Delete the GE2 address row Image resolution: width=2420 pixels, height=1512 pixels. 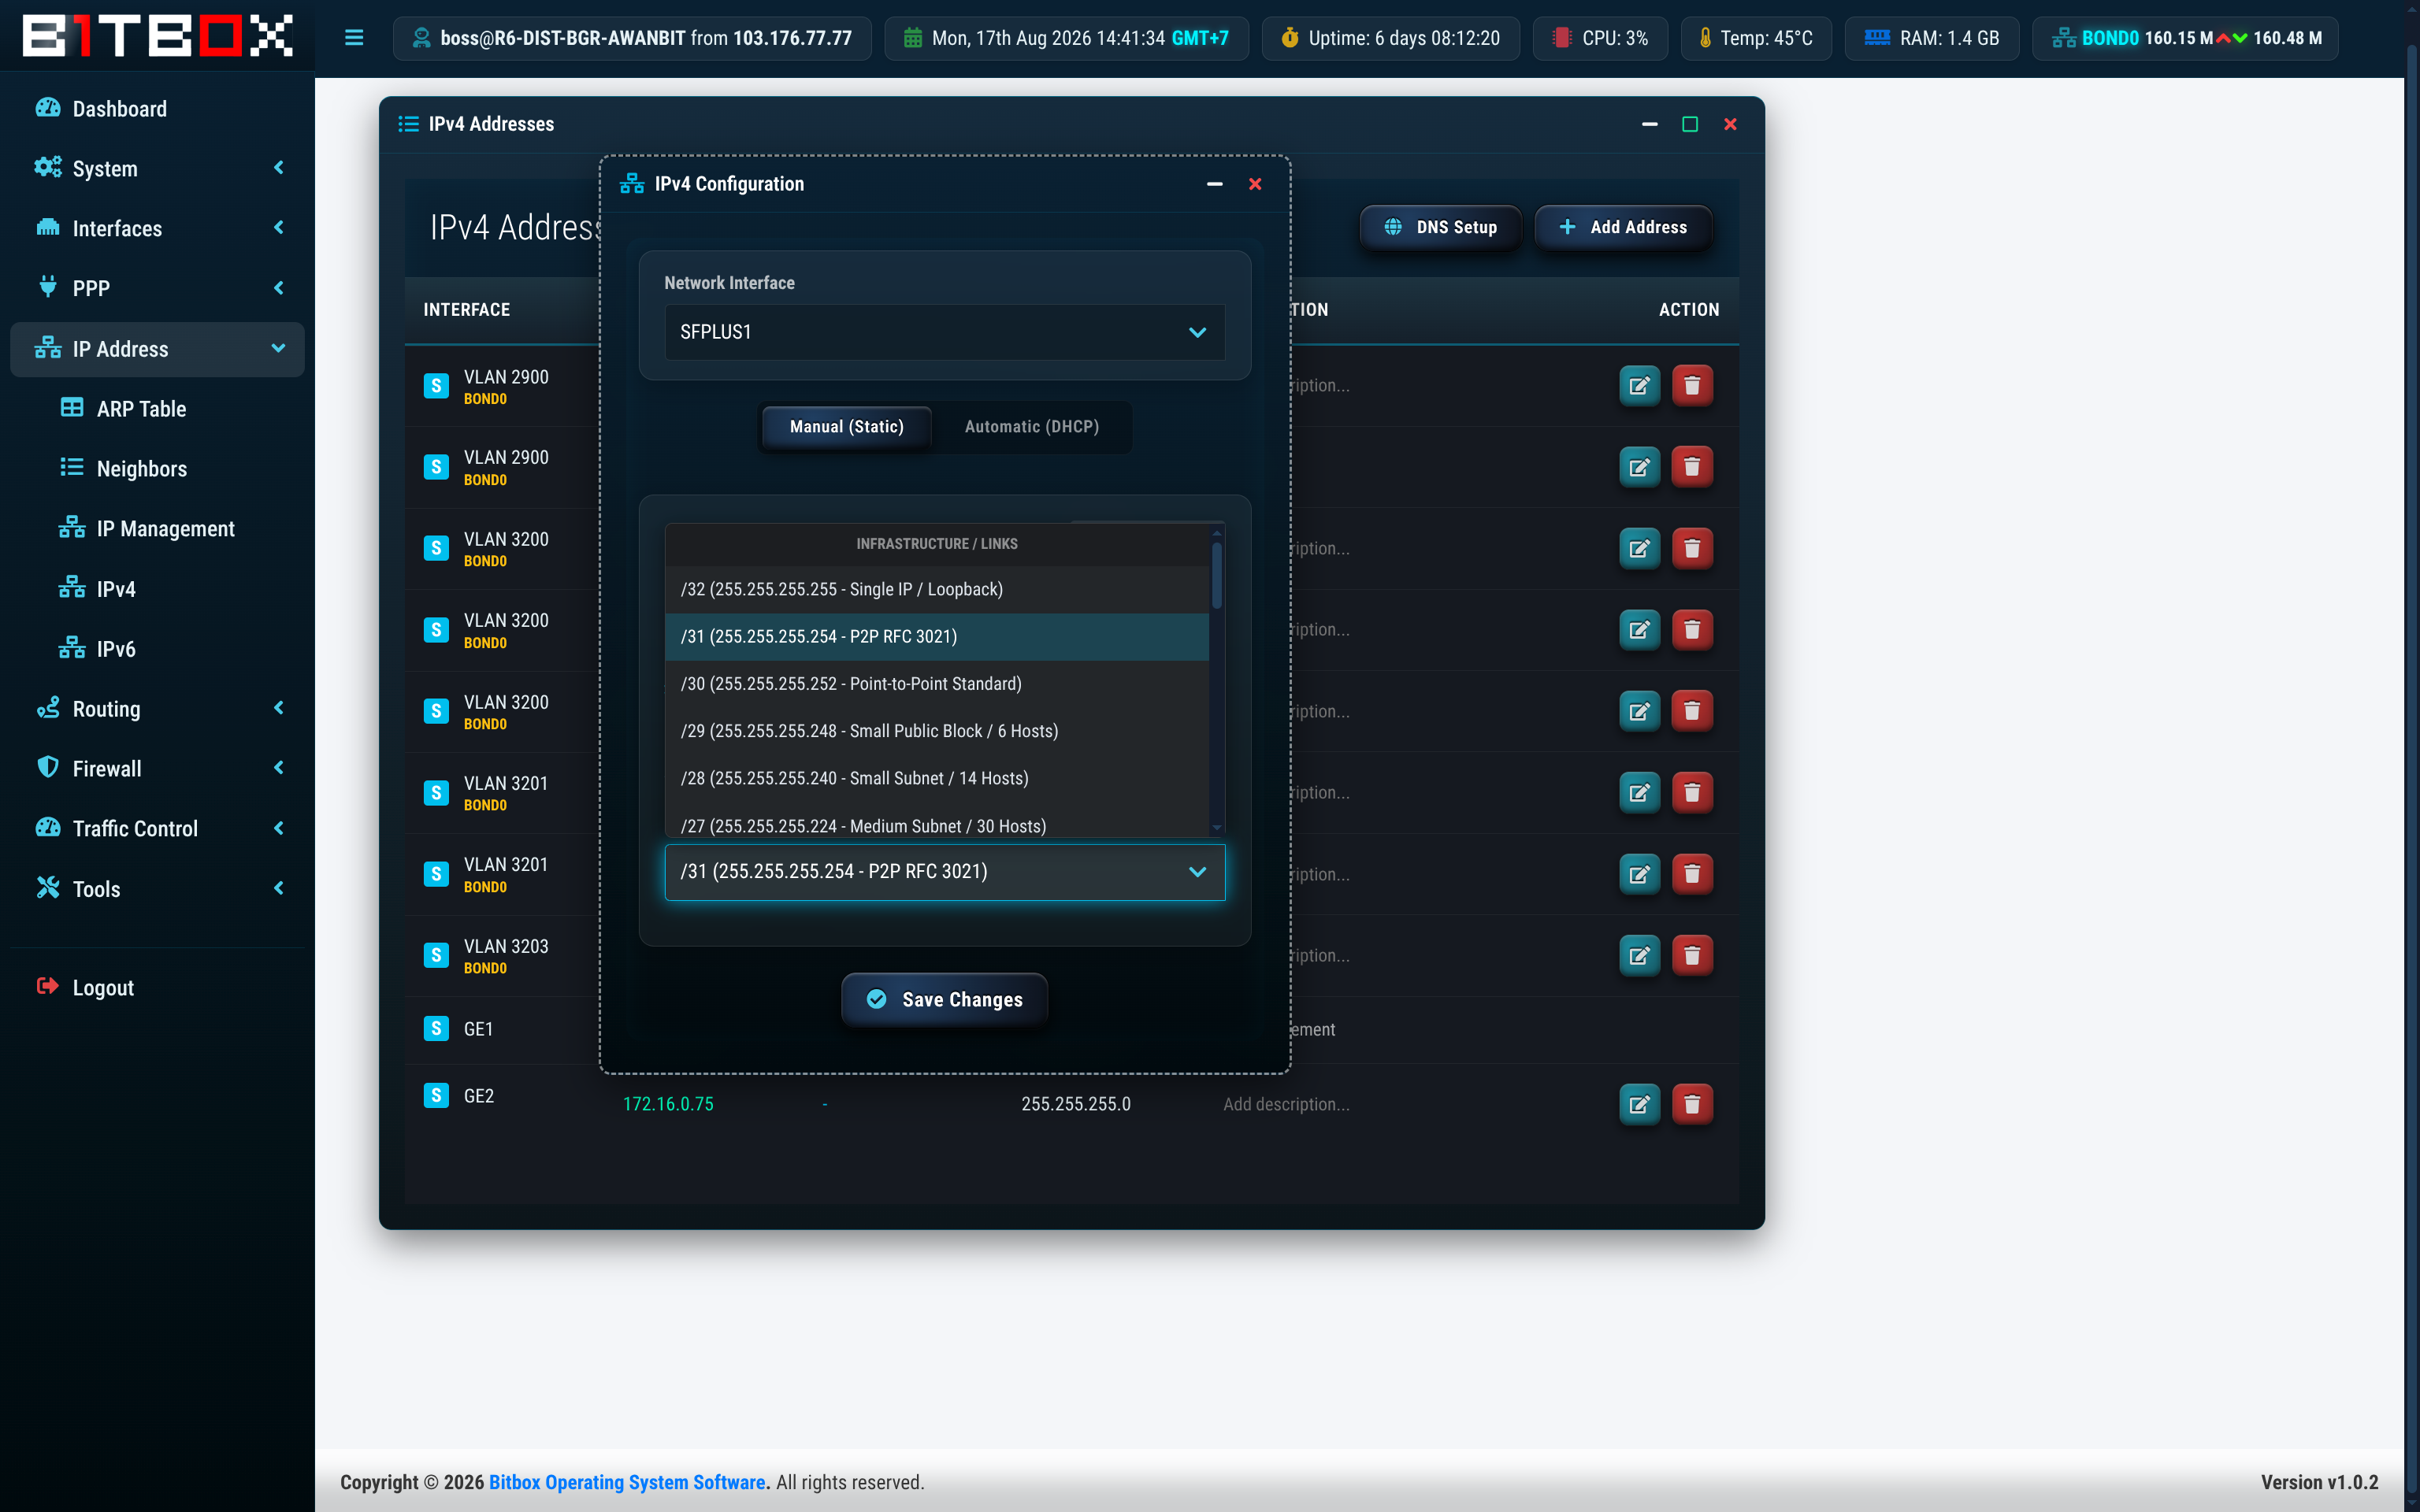1692,1104
